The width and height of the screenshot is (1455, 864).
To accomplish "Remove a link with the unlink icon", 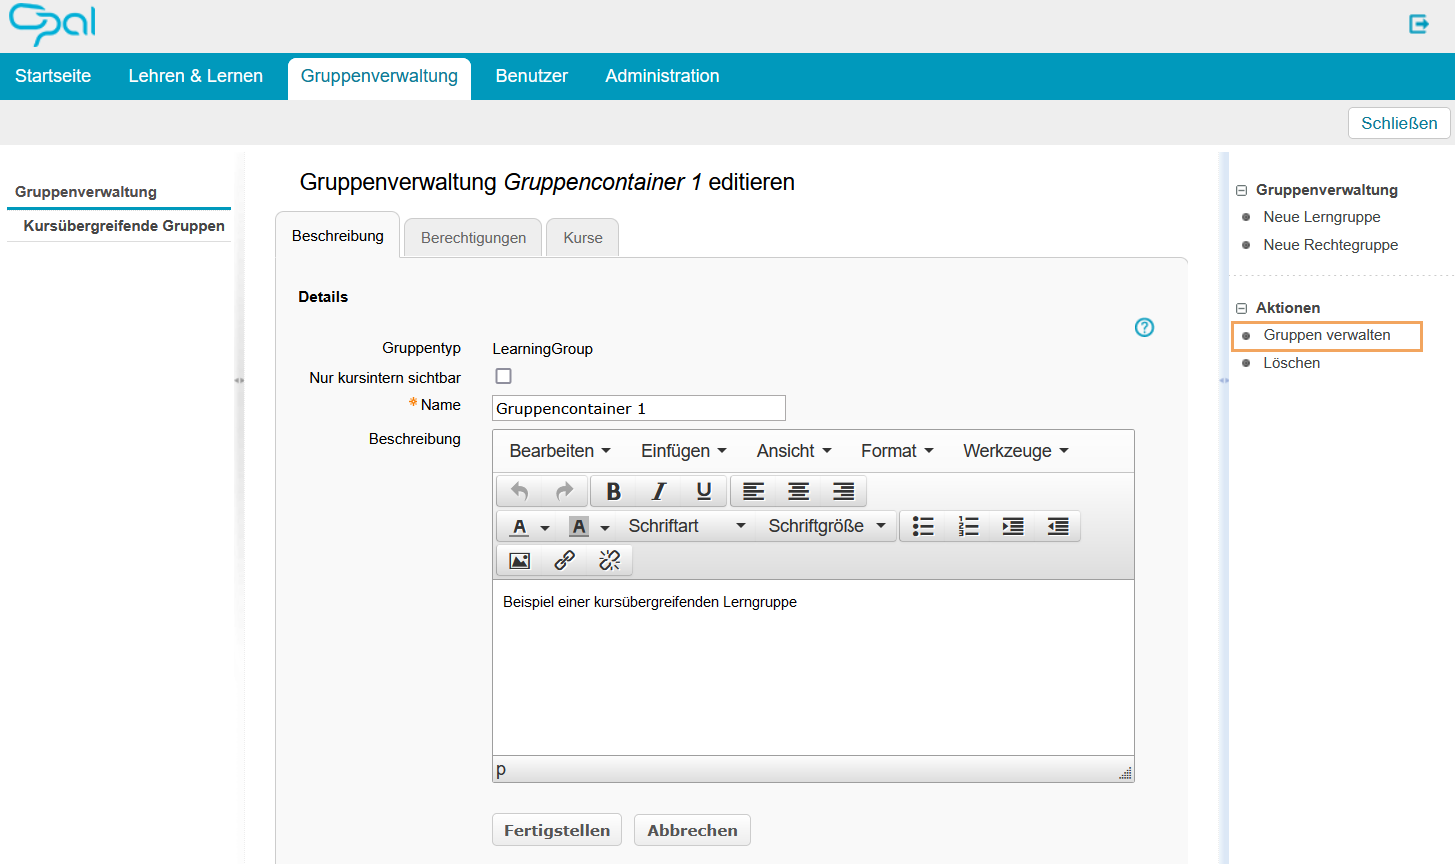I will coord(609,560).
